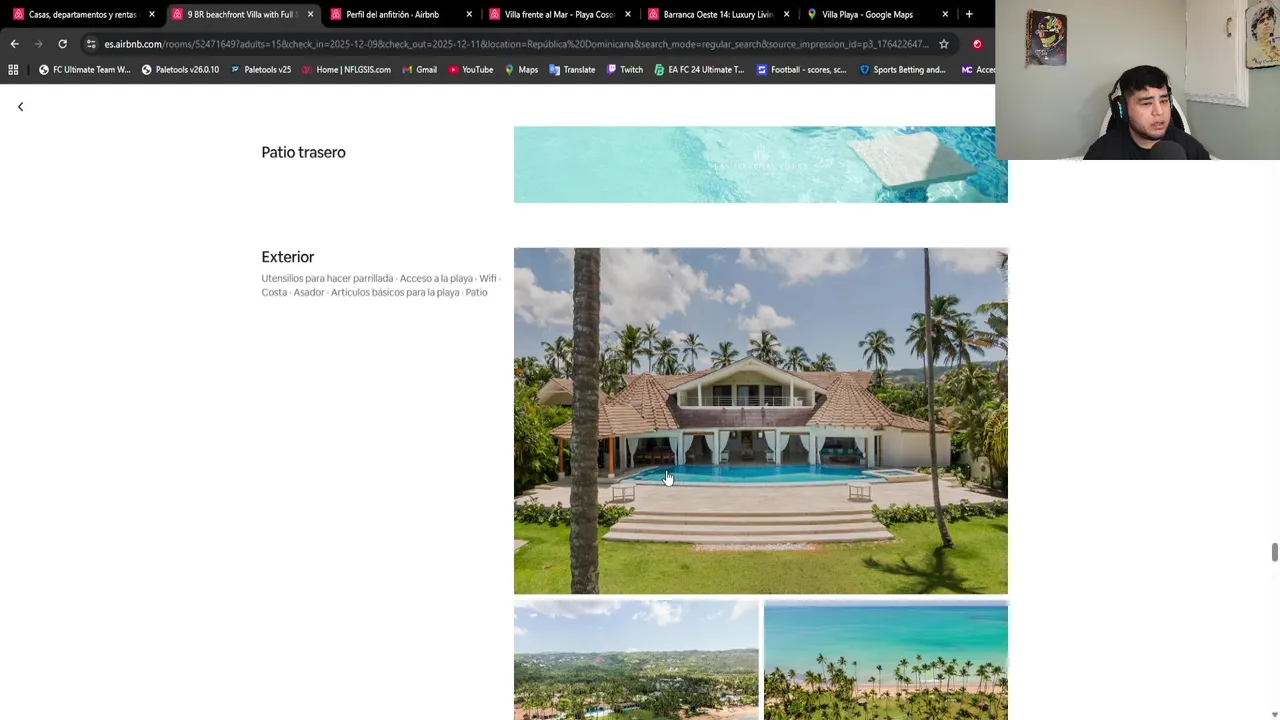Screen dimensions: 1280x720
Task: Reload the page with the refresh icon
Action: coord(62,44)
